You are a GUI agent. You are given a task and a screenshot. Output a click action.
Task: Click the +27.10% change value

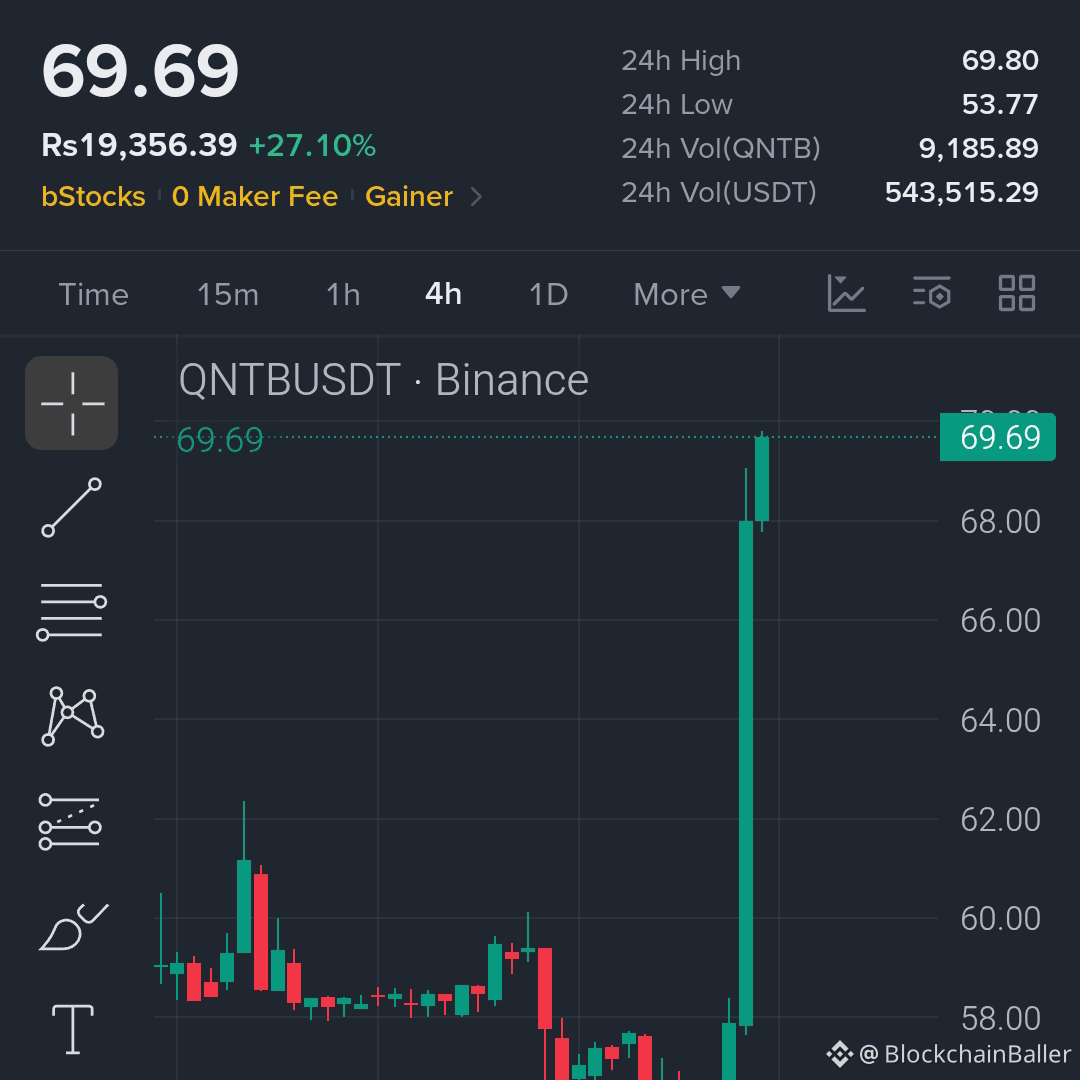pyautogui.click(x=312, y=145)
